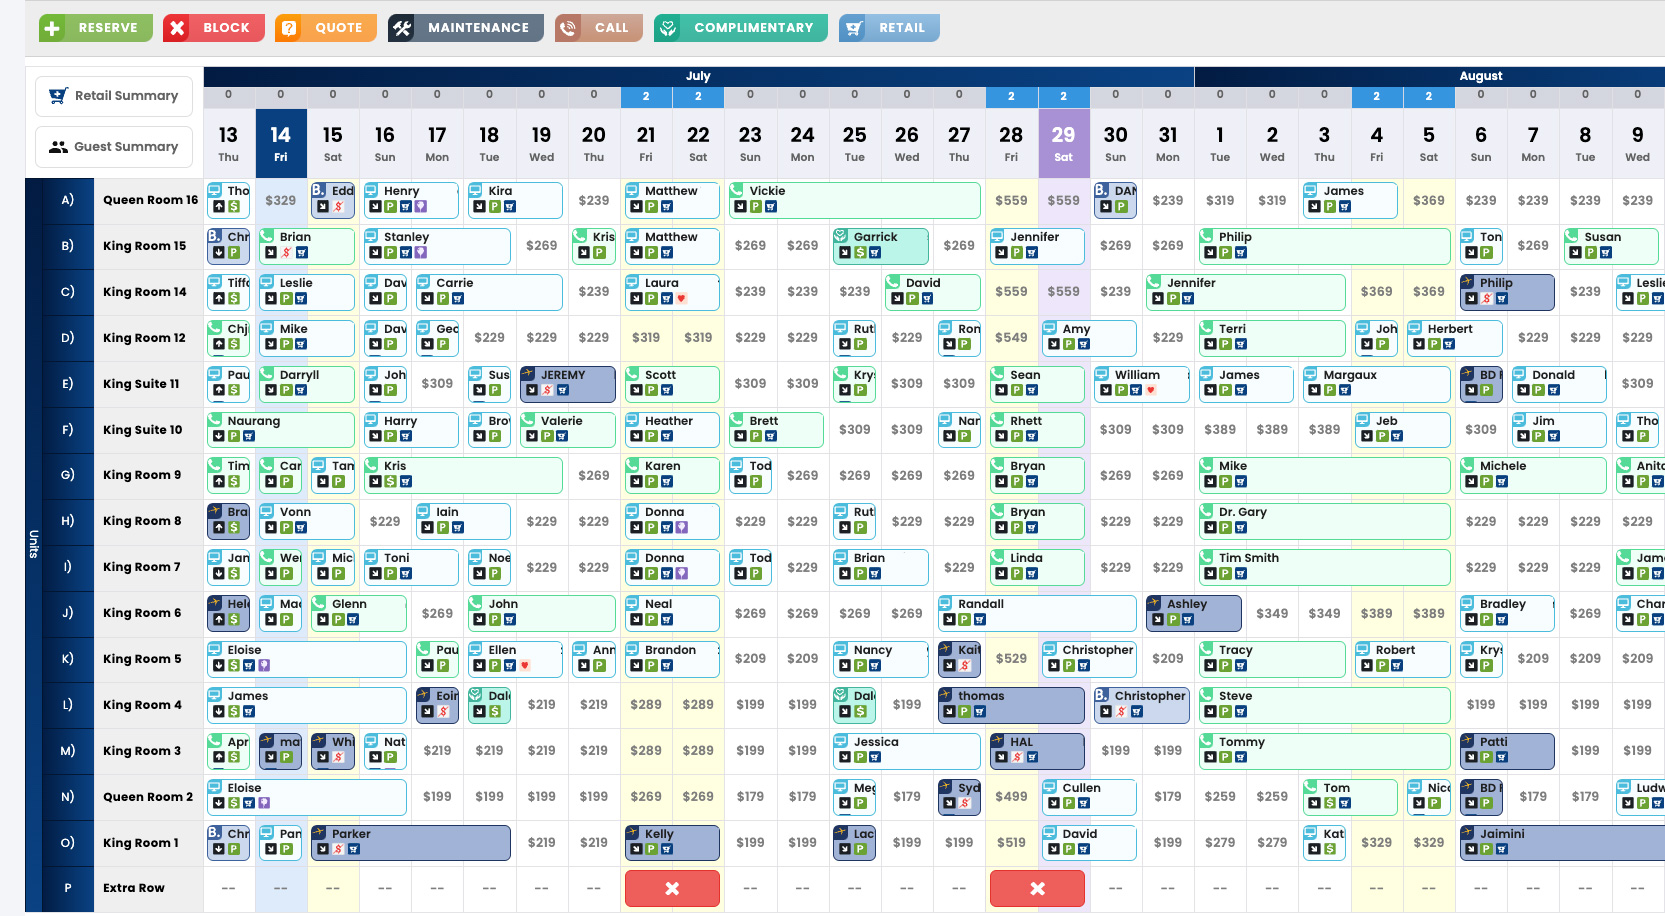The width and height of the screenshot is (1665, 916).
Task: Open Randall's reservation in King Room 6
Action: pyautogui.click(x=1036, y=613)
